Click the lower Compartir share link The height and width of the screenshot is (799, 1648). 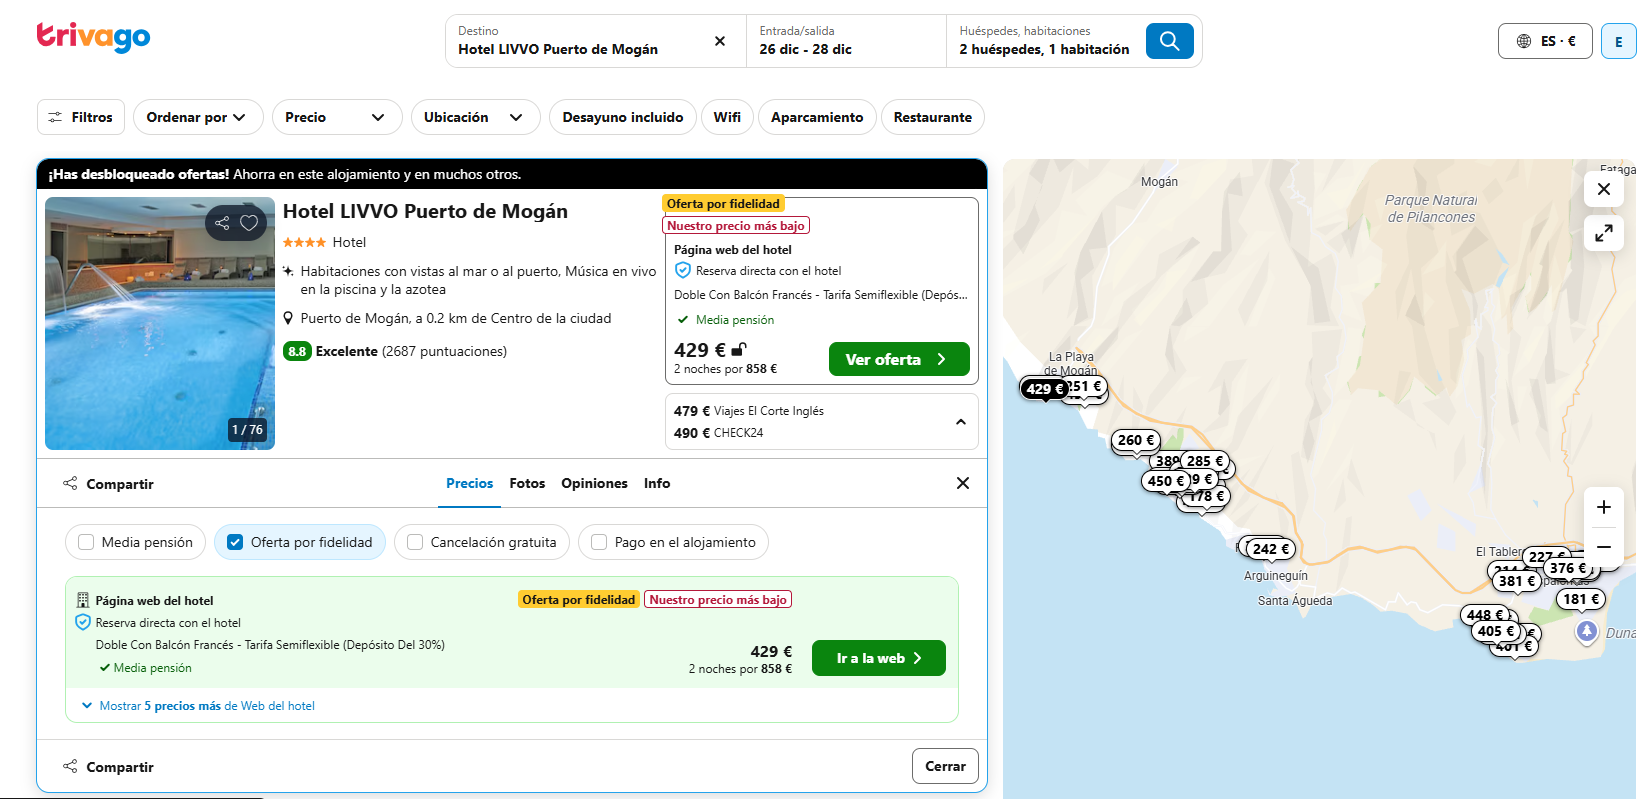coord(108,767)
